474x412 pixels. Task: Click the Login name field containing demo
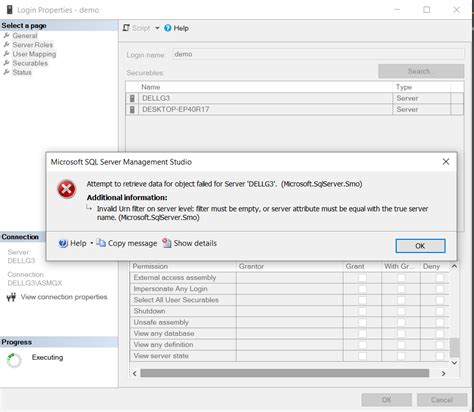click(318, 54)
